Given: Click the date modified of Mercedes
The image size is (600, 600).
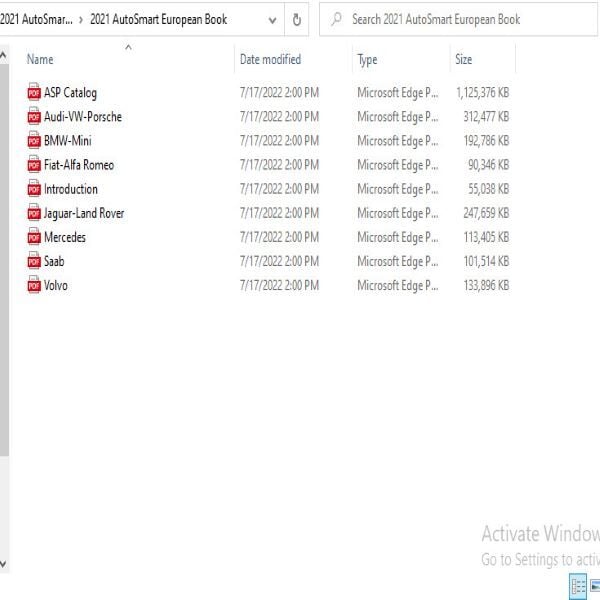Looking at the screenshot, I should tap(279, 237).
